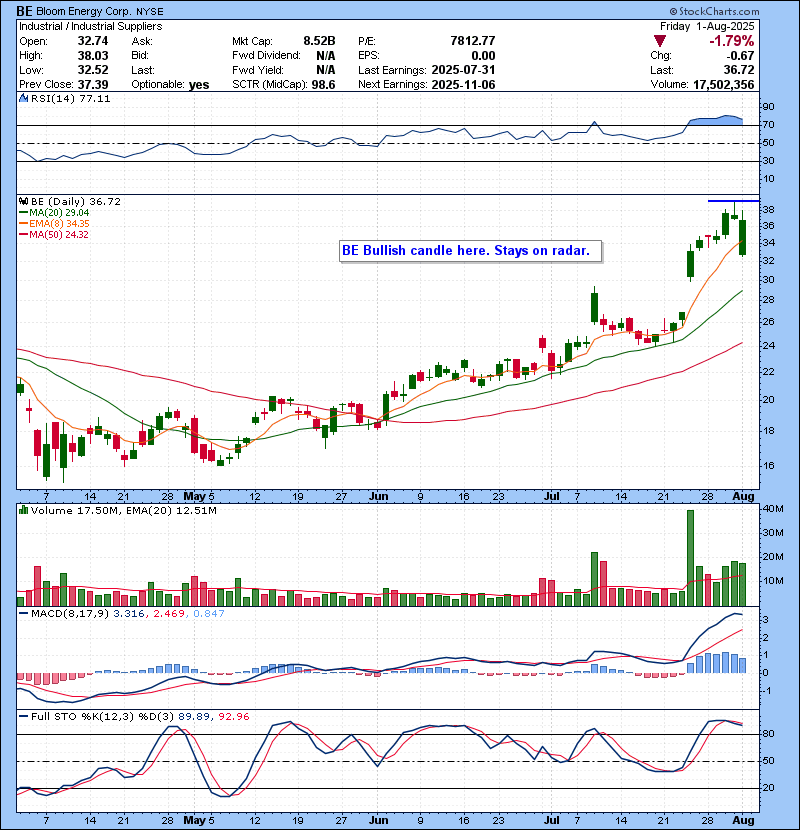Click the stochastic %D value 92.96

coord(233,716)
